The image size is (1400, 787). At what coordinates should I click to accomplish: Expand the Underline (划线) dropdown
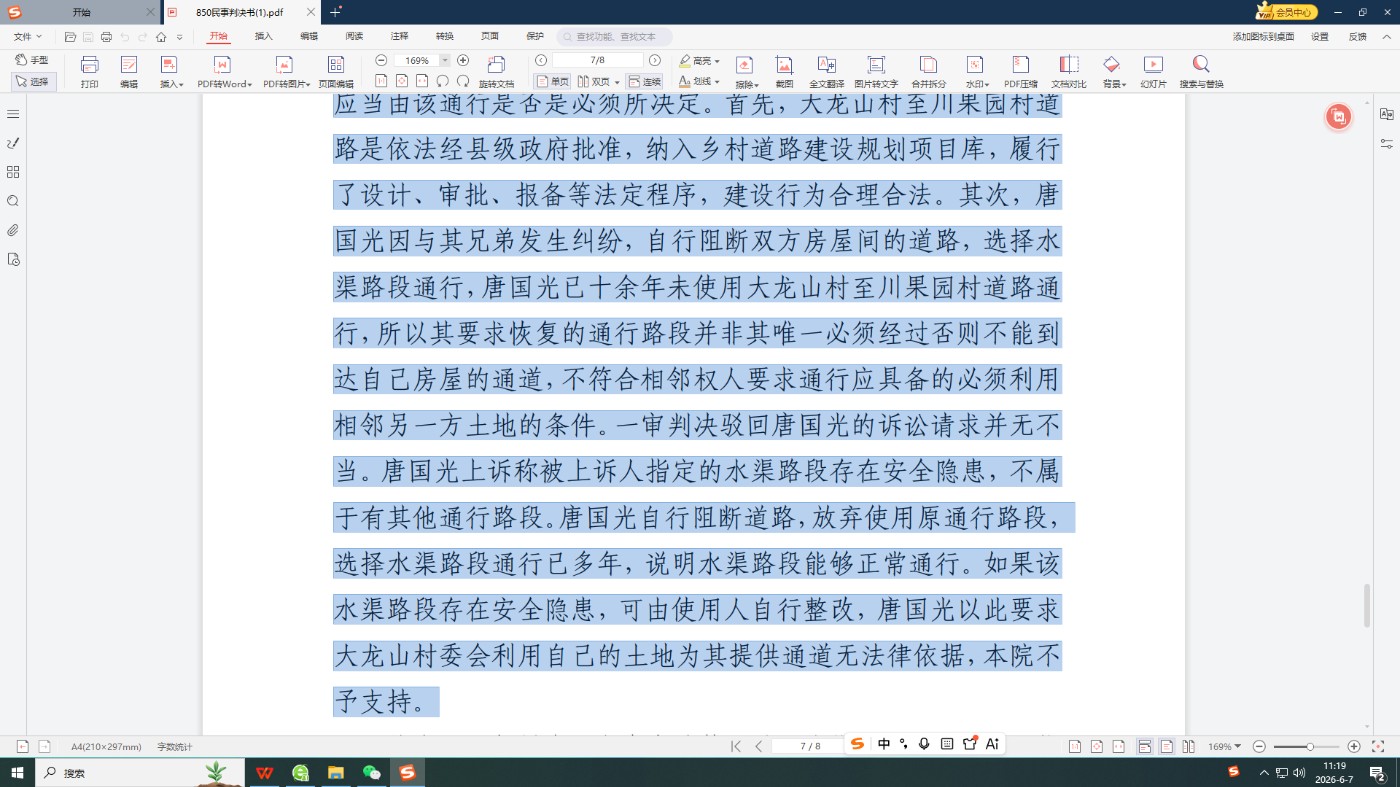pos(716,82)
